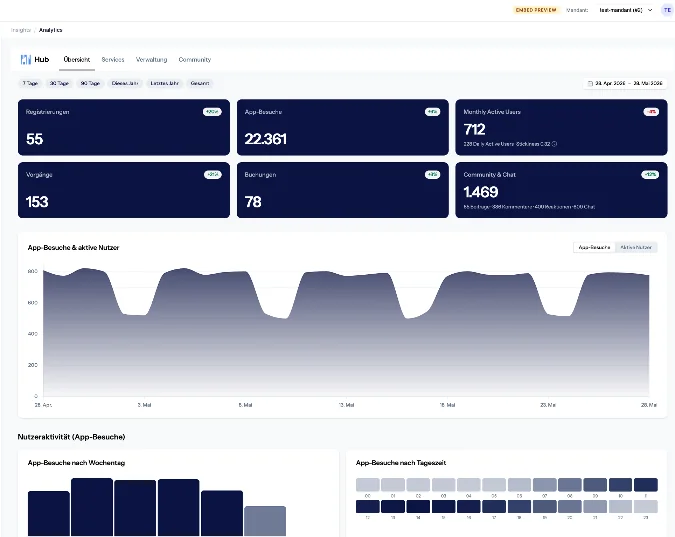The width and height of the screenshot is (675, 537).
Task: Open the test-mandant selector
Action: click(x=626, y=10)
